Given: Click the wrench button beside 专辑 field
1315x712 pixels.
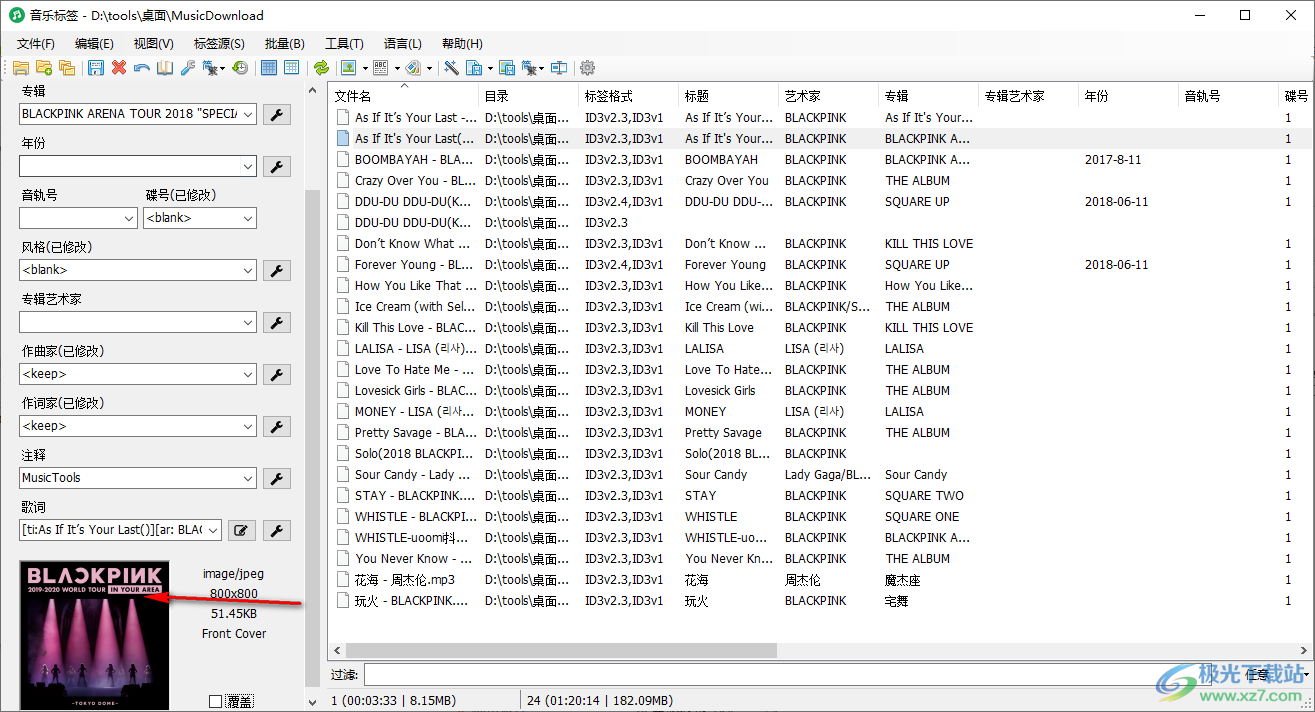Looking at the screenshot, I should [277, 114].
